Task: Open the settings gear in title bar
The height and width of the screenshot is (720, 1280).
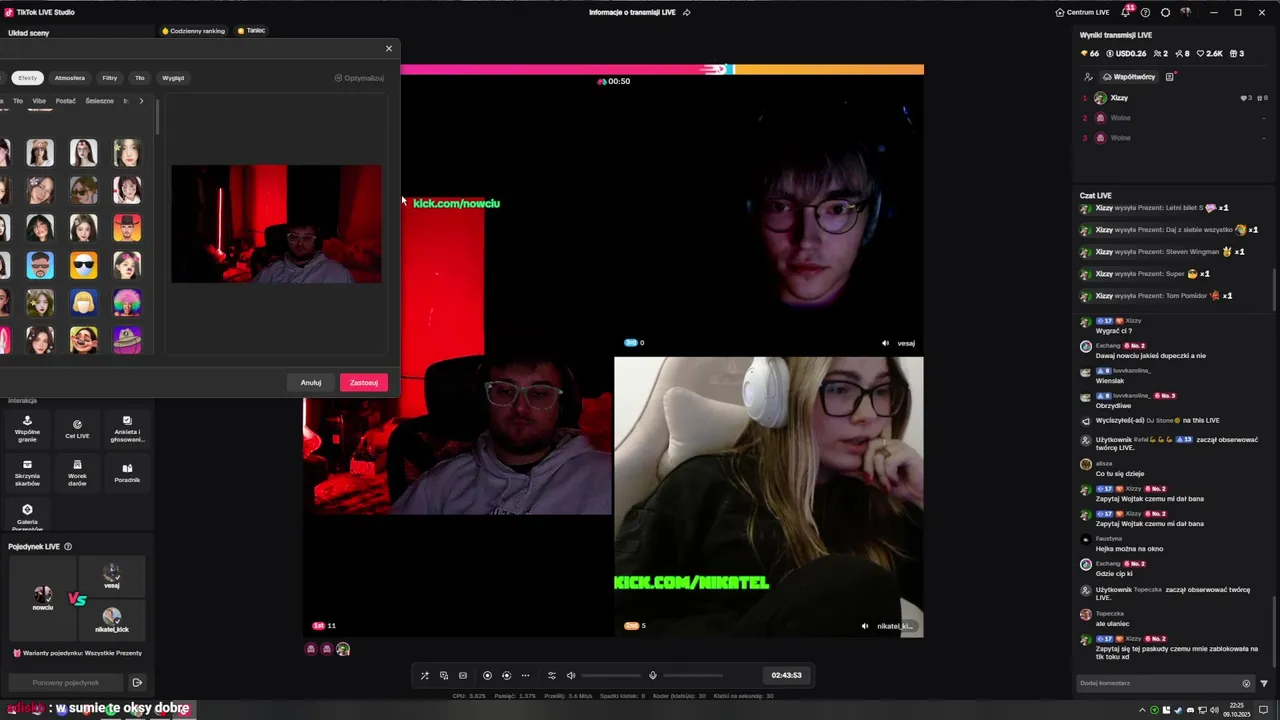Action: (1165, 12)
